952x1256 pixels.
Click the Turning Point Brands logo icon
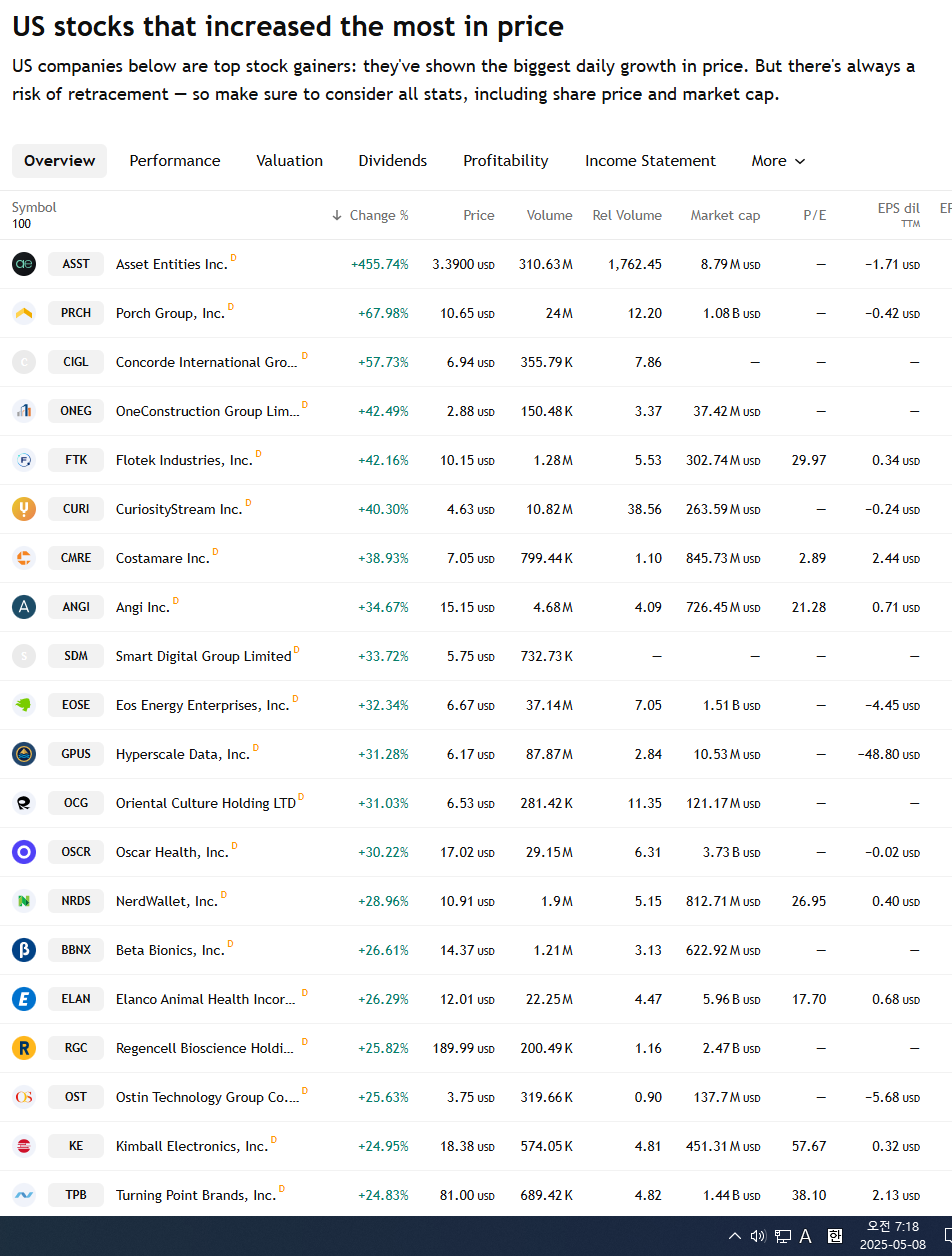pos(24,1195)
